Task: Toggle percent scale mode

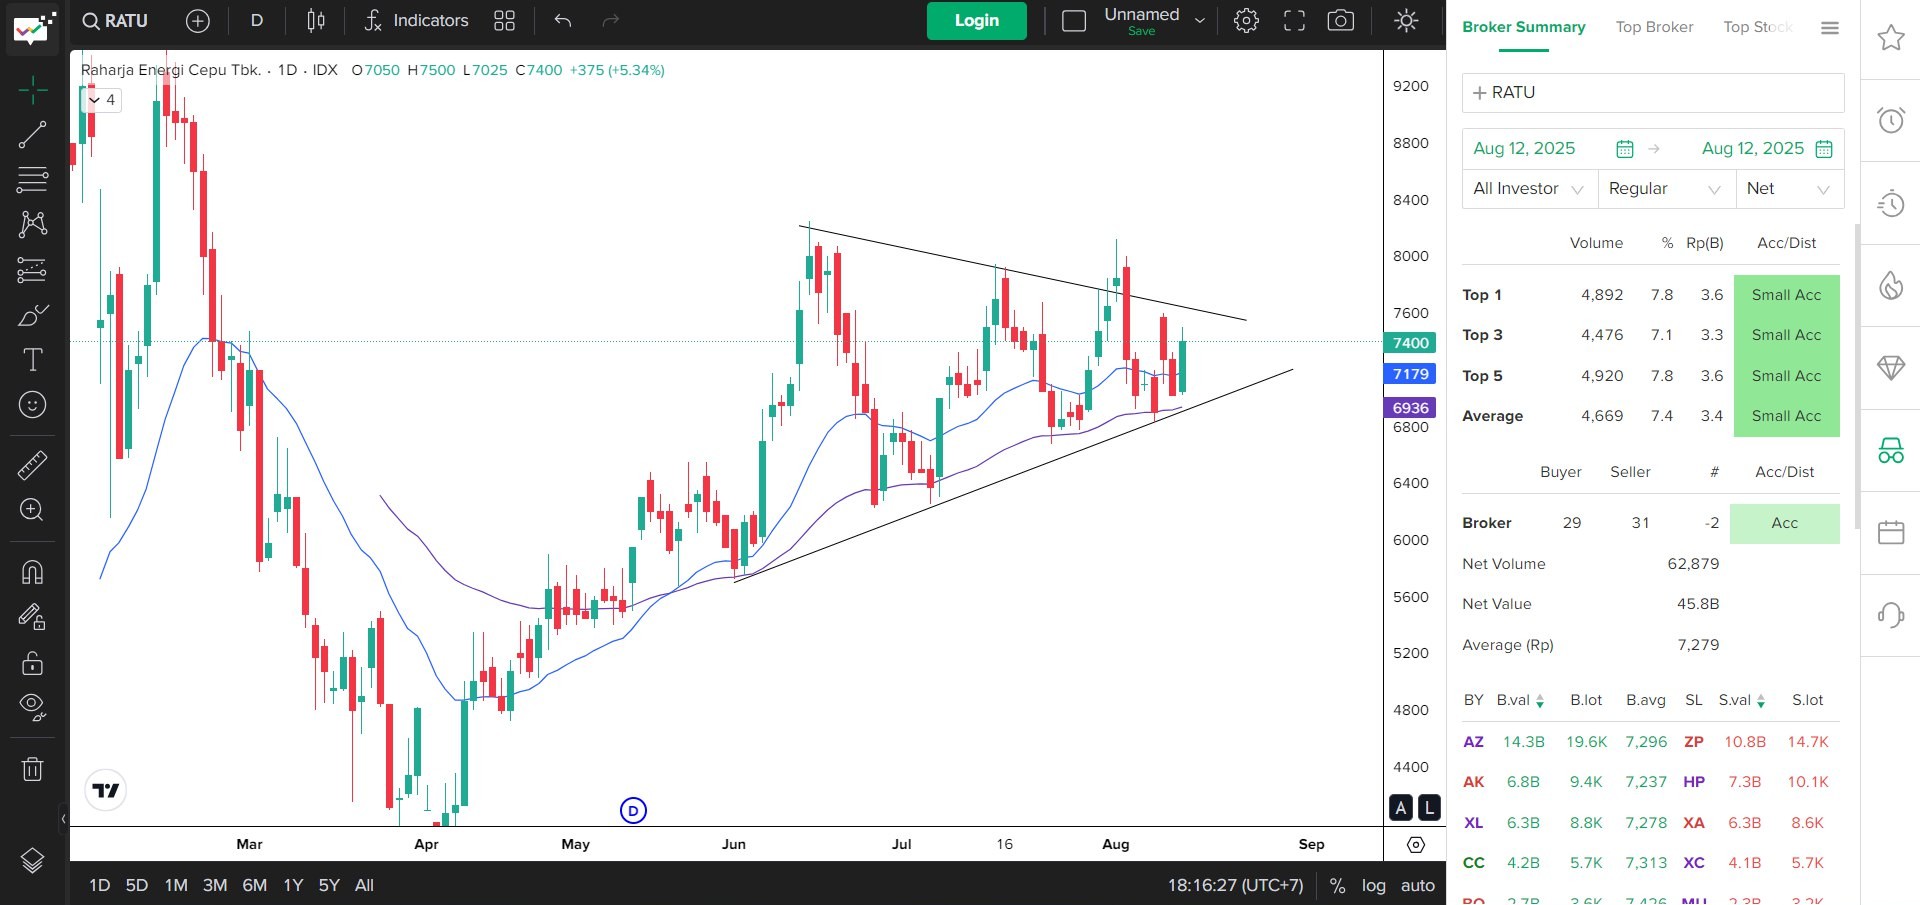Action: [x=1337, y=885]
